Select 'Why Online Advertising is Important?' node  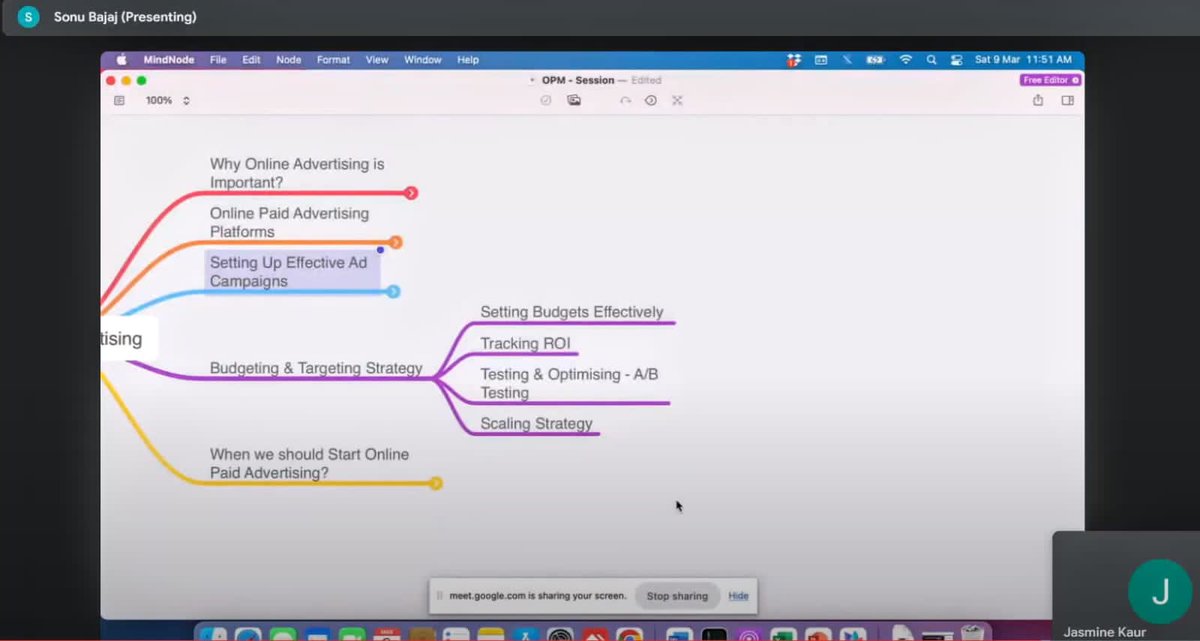click(297, 173)
